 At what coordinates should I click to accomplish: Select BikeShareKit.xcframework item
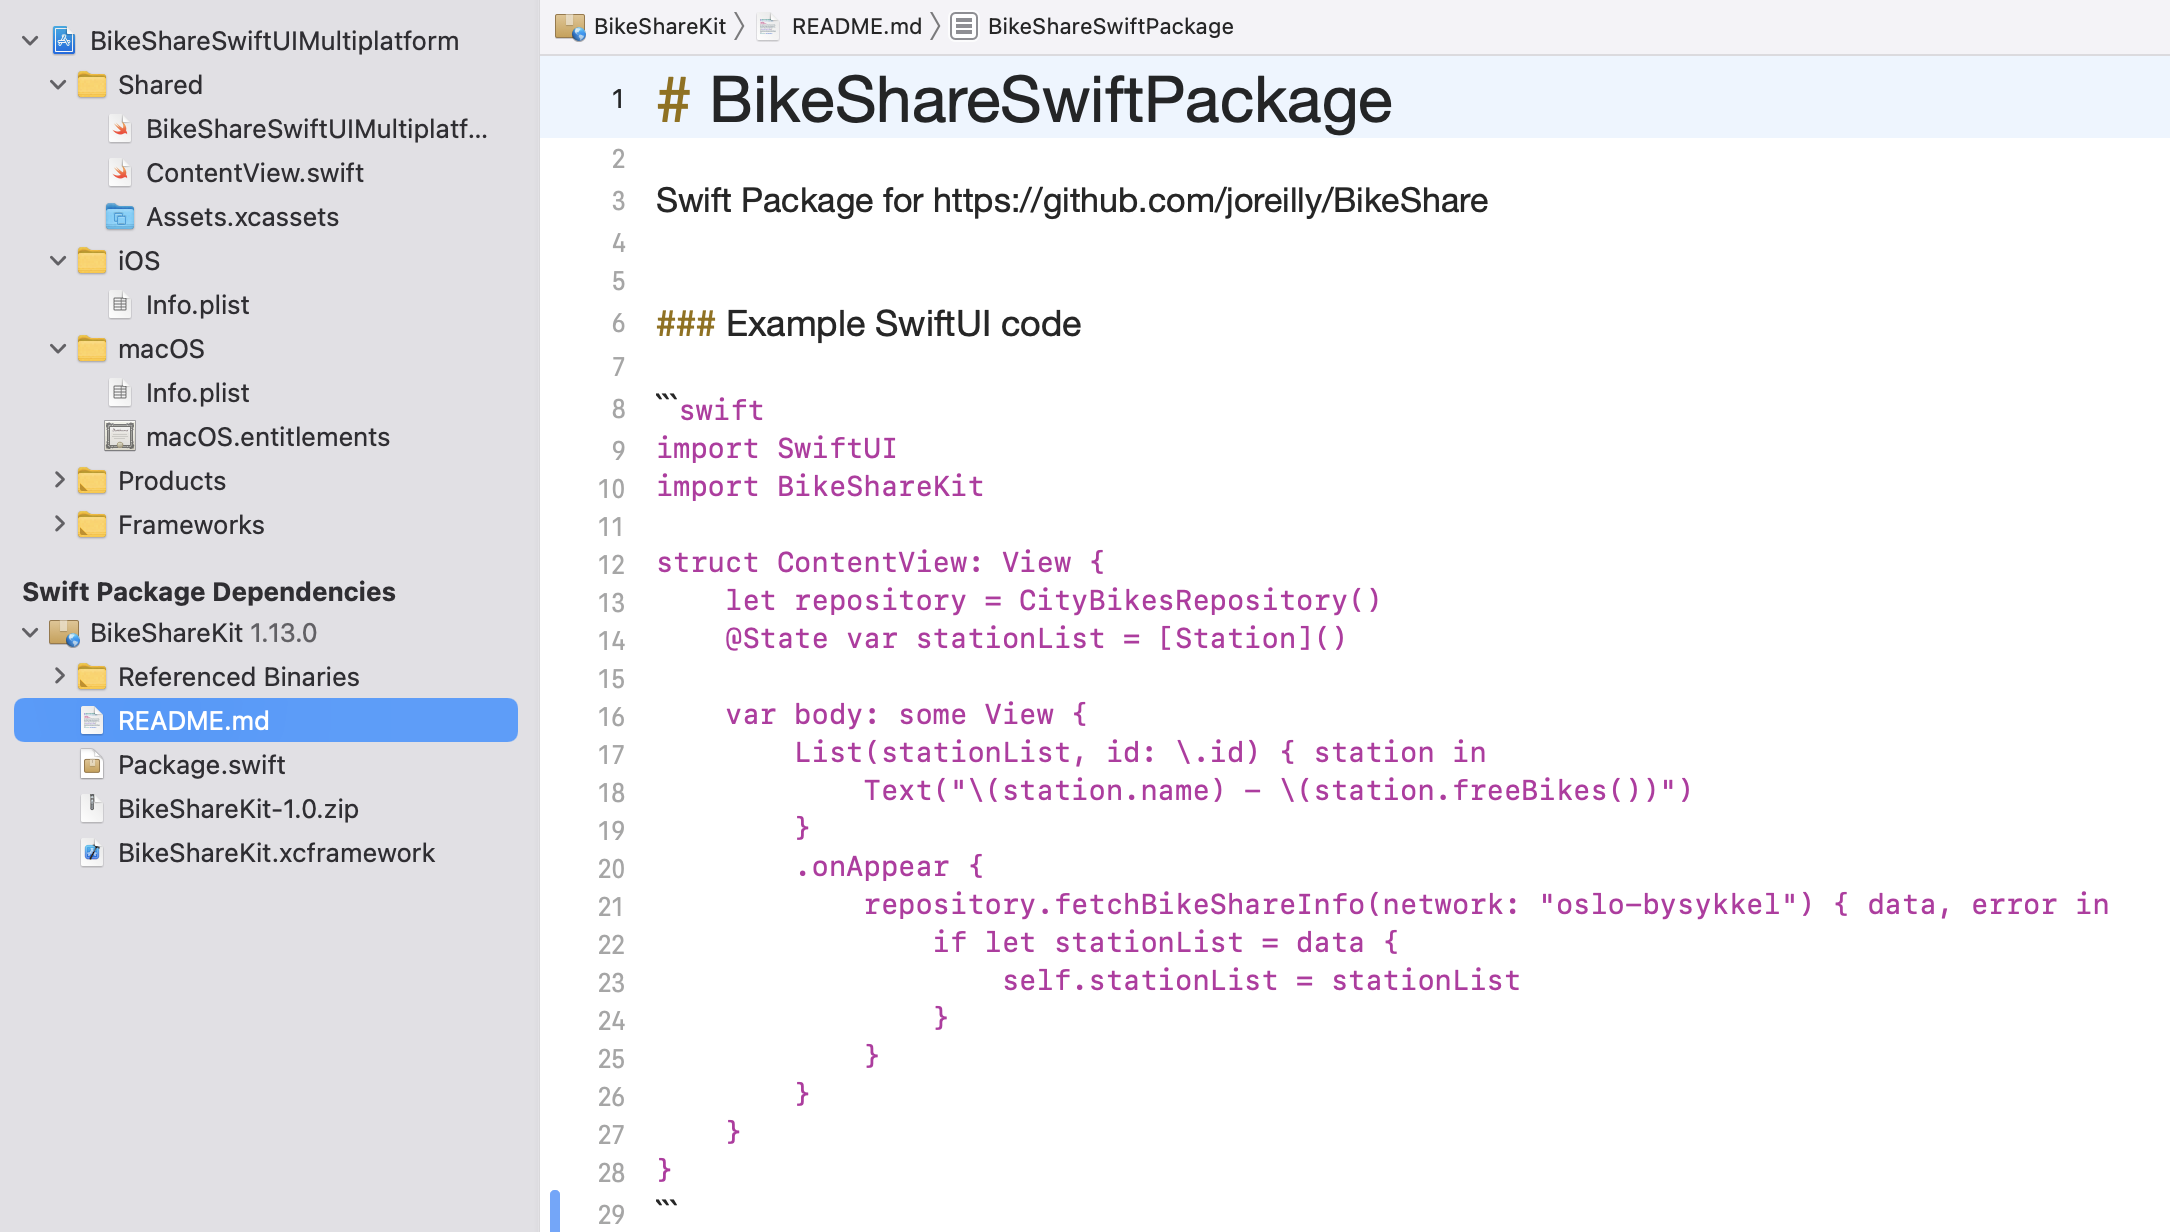tap(276, 853)
